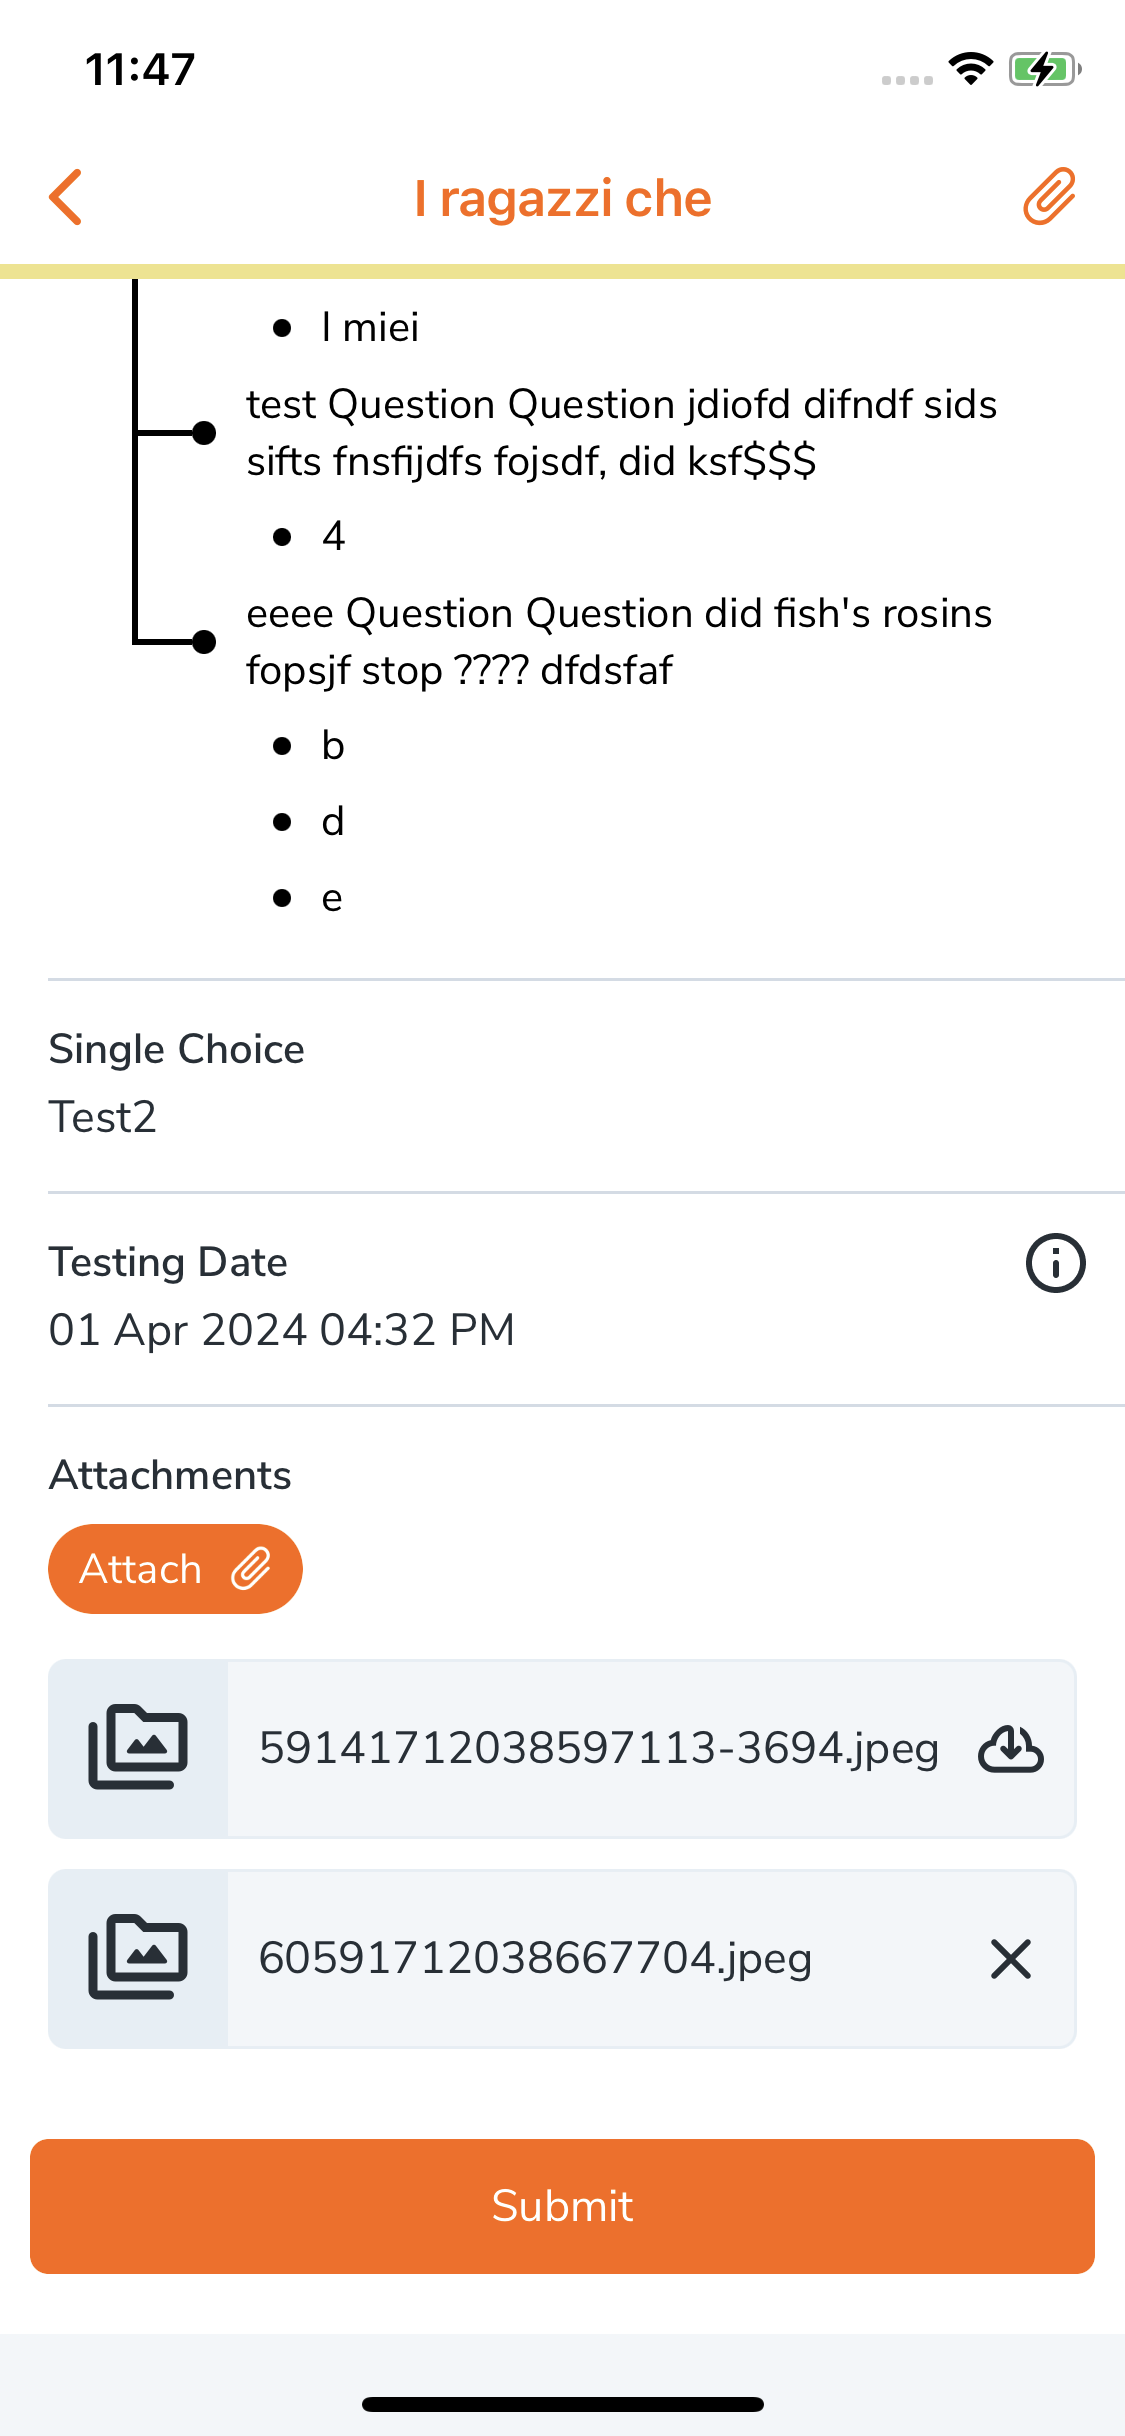Open the 5914171203859​7113-3694.jpeg file name
Image resolution: width=1125 pixels, height=2436 pixels.
click(598, 1749)
